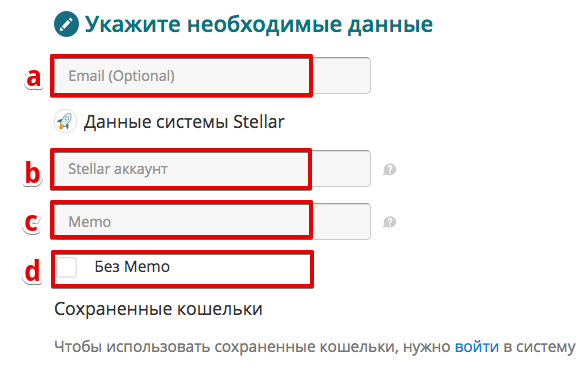Image resolution: width=584 pixels, height=367 pixels.
Task: Click the Чтобы использовать сохраненные кошельки sentence
Action: pyautogui.click(x=315, y=347)
